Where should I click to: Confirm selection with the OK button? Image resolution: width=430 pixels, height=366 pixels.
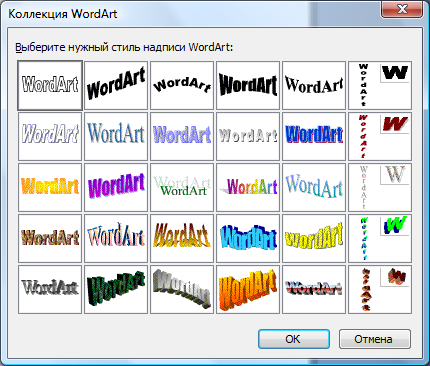pos(294,339)
